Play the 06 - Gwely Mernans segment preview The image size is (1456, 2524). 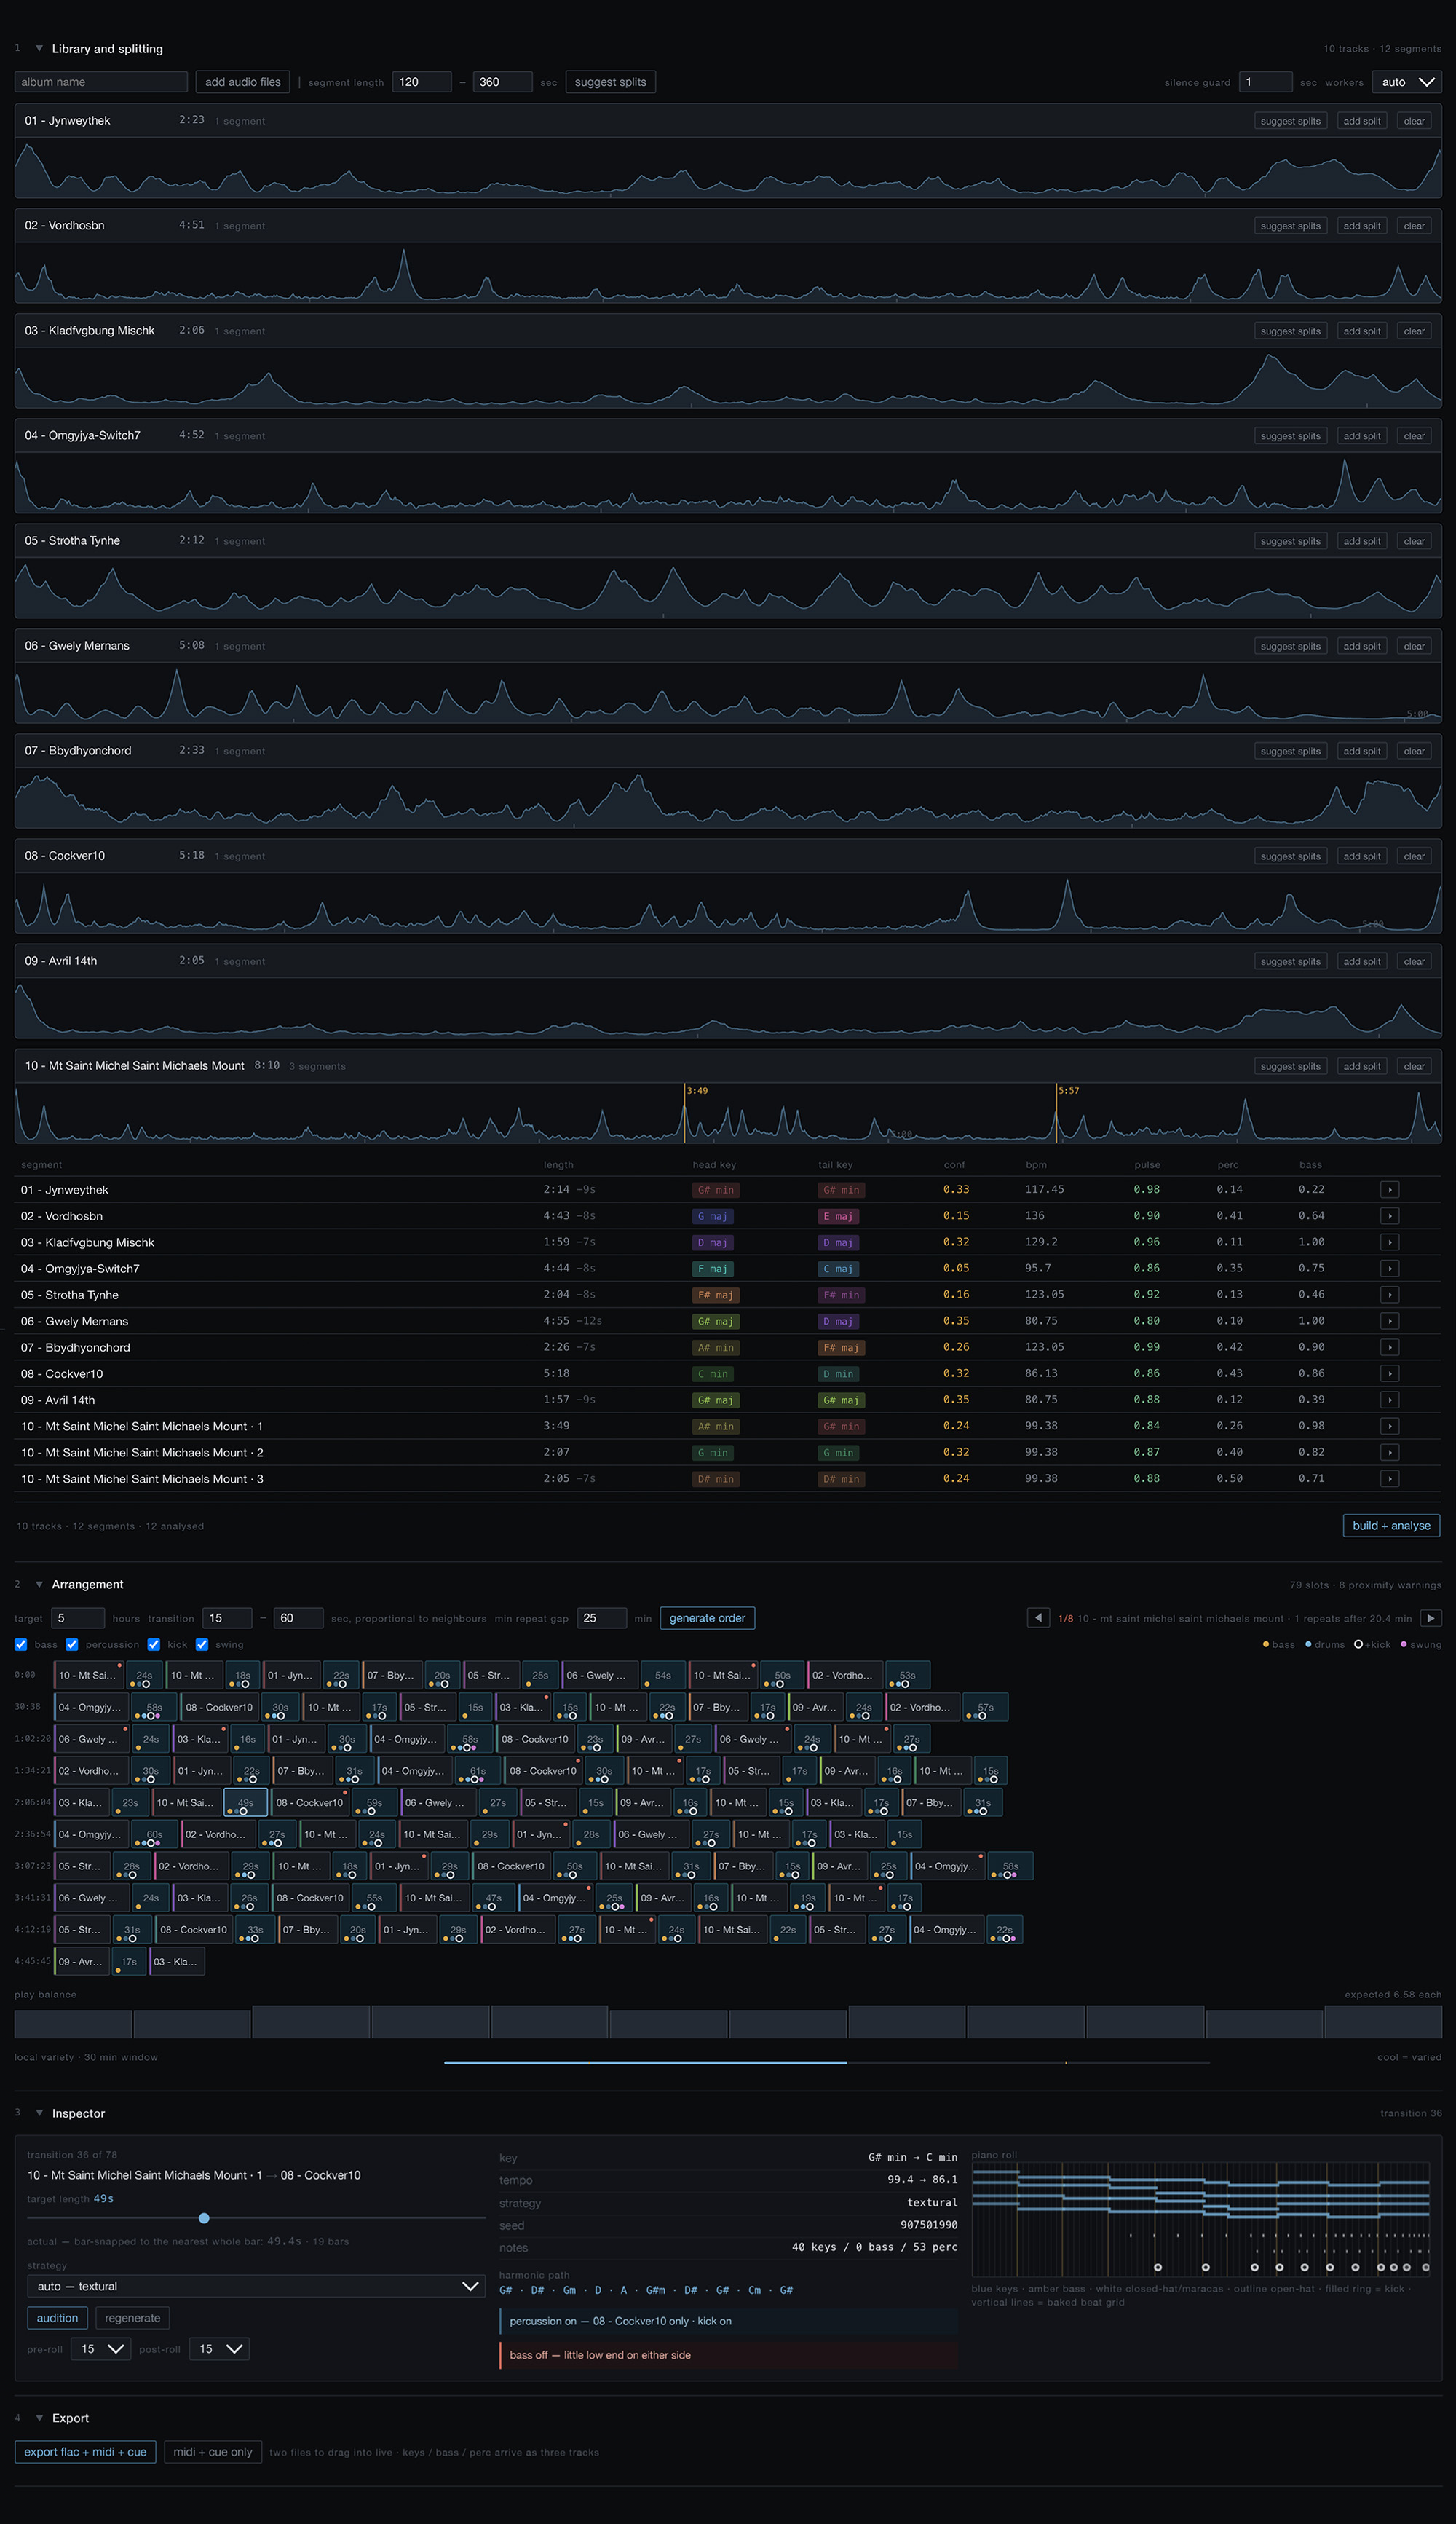tap(1389, 1321)
